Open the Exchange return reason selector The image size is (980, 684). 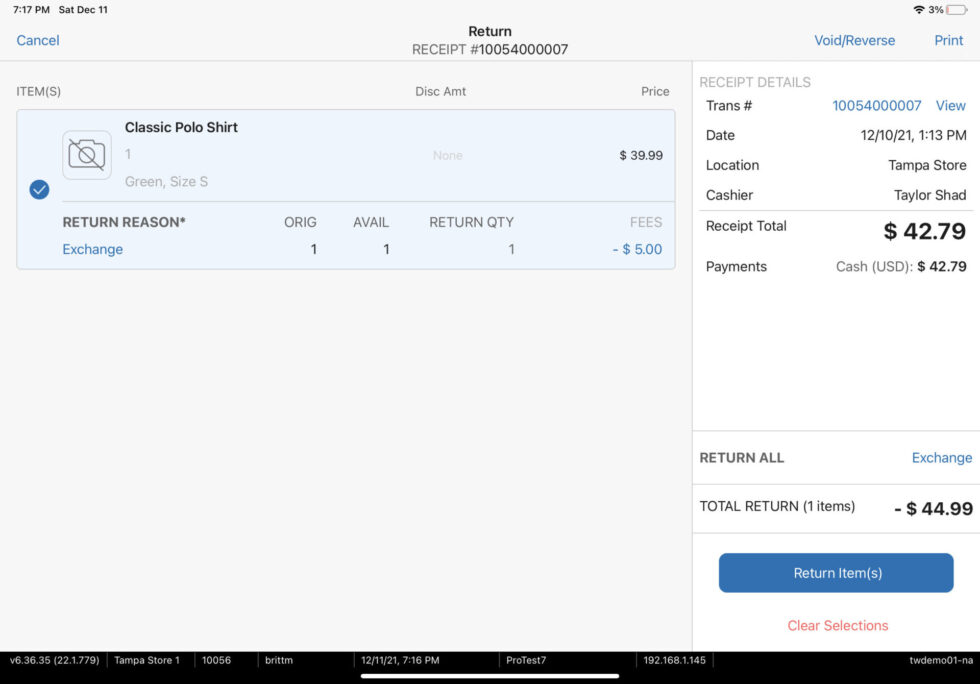coord(92,249)
